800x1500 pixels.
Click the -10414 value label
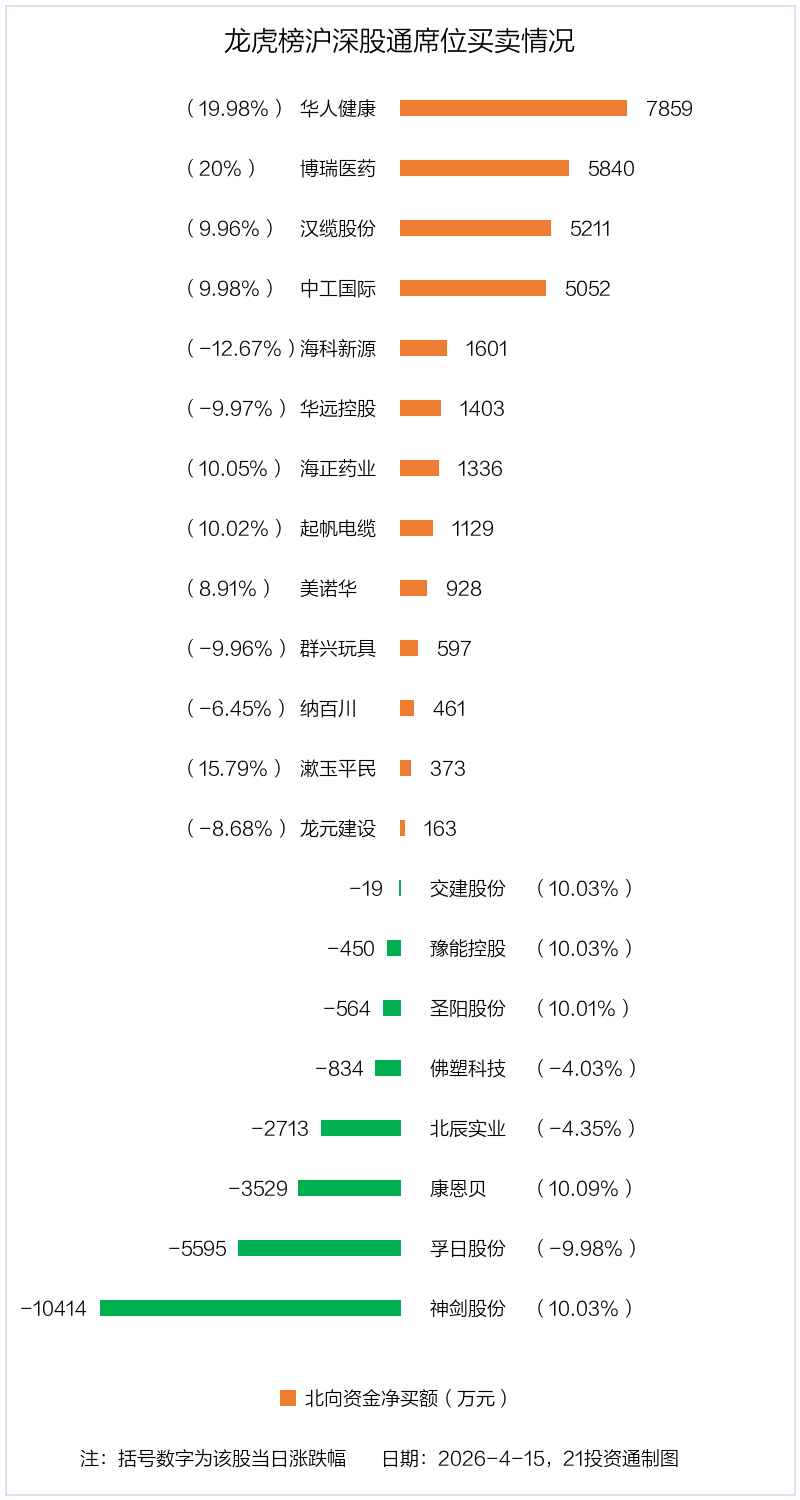click(x=54, y=1308)
